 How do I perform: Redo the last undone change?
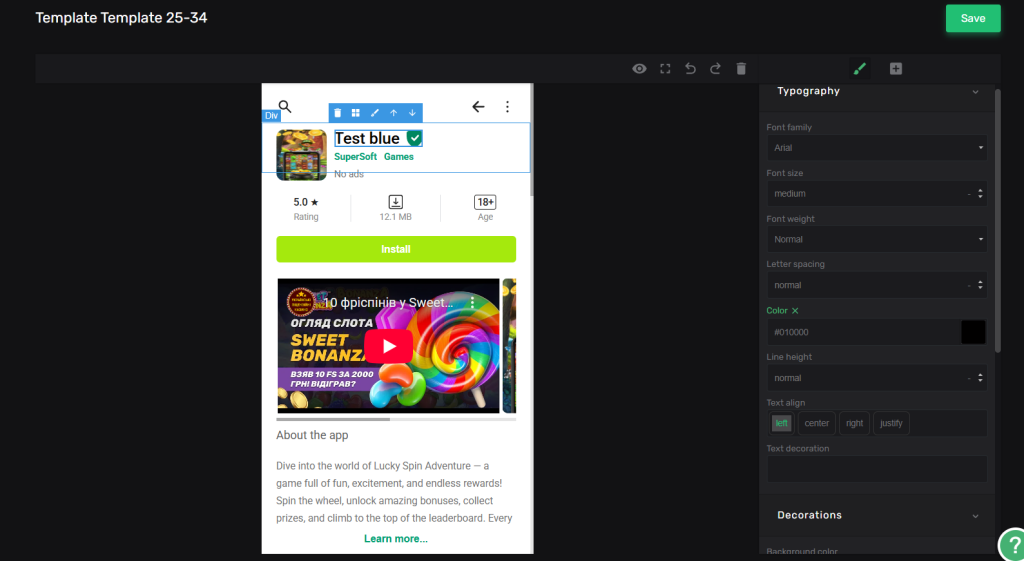pyautogui.click(x=715, y=69)
